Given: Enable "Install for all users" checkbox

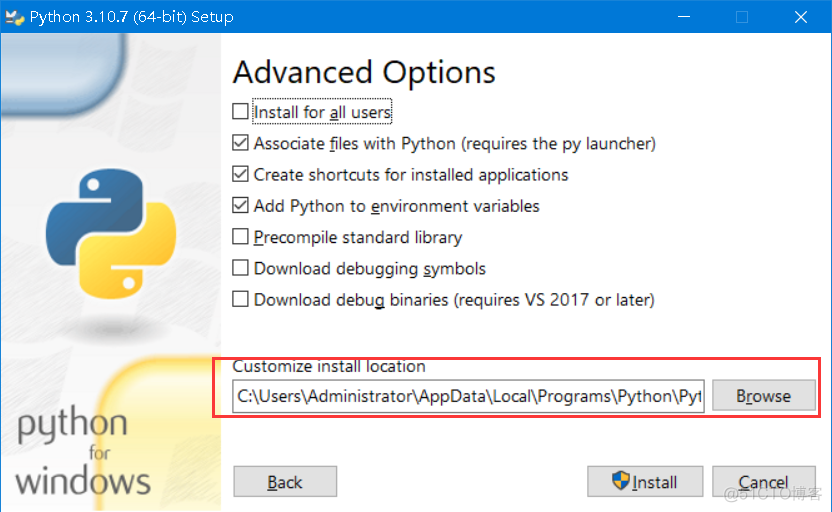Looking at the screenshot, I should (240, 112).
